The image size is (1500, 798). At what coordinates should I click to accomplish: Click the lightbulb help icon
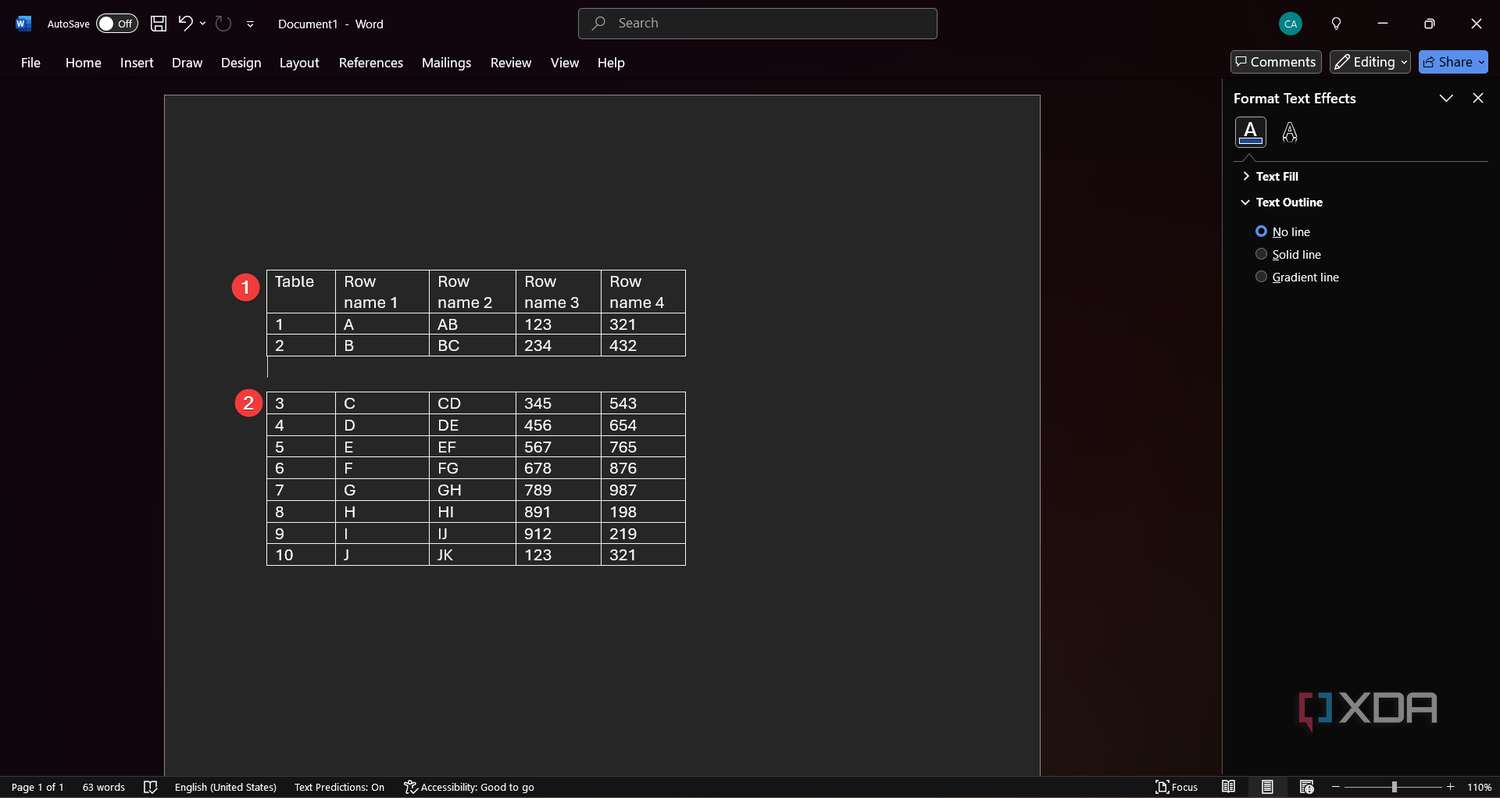(1336, 23)
